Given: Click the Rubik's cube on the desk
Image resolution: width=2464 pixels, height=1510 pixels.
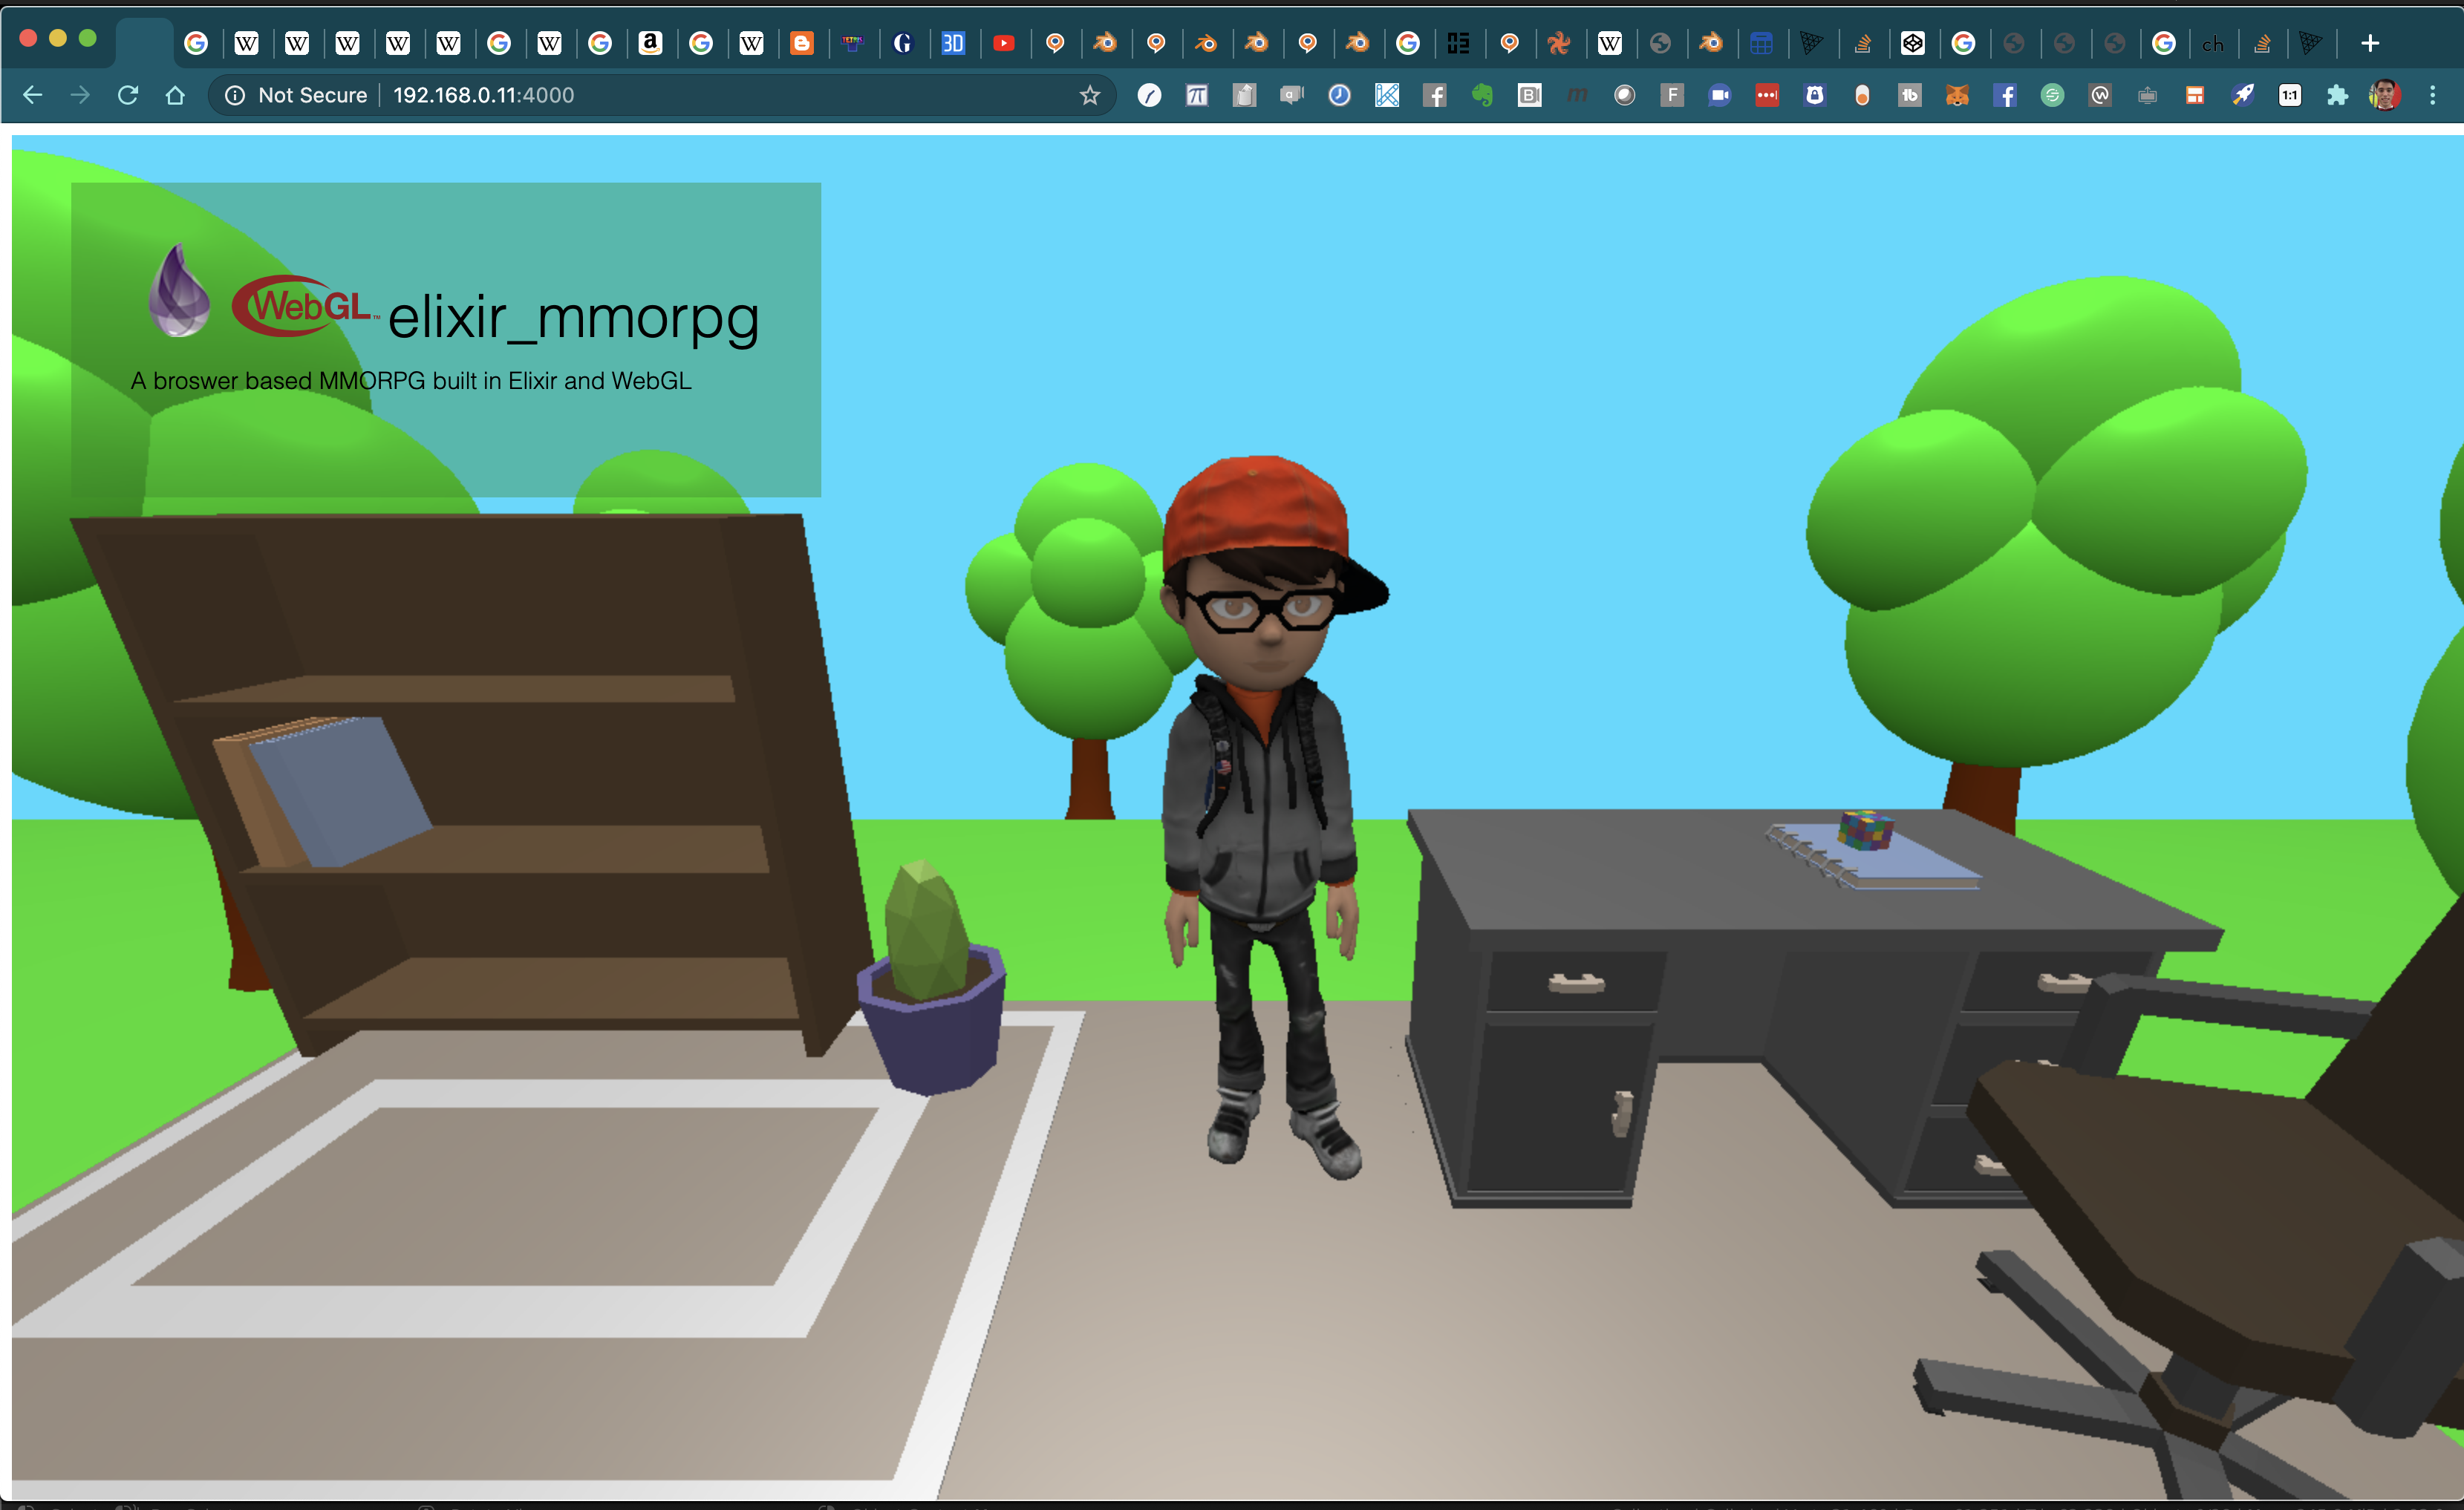Looking at the screenshot, I should 1866,829.
